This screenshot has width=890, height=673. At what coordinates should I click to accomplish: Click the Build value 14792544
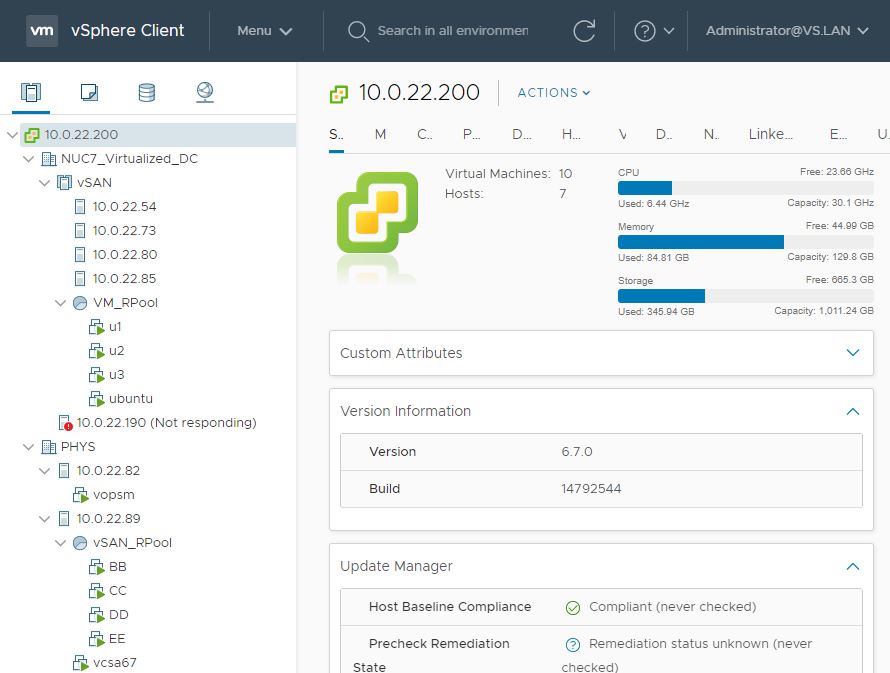pyautogui.click(x=591, y=489)
